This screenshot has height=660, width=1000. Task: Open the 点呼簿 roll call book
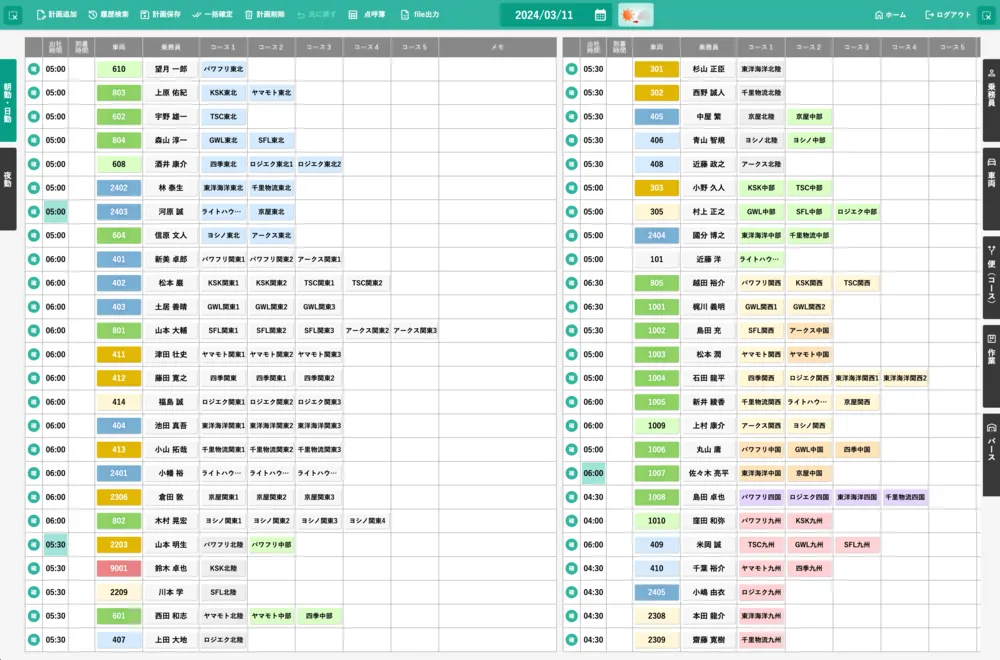pos(354,15)
